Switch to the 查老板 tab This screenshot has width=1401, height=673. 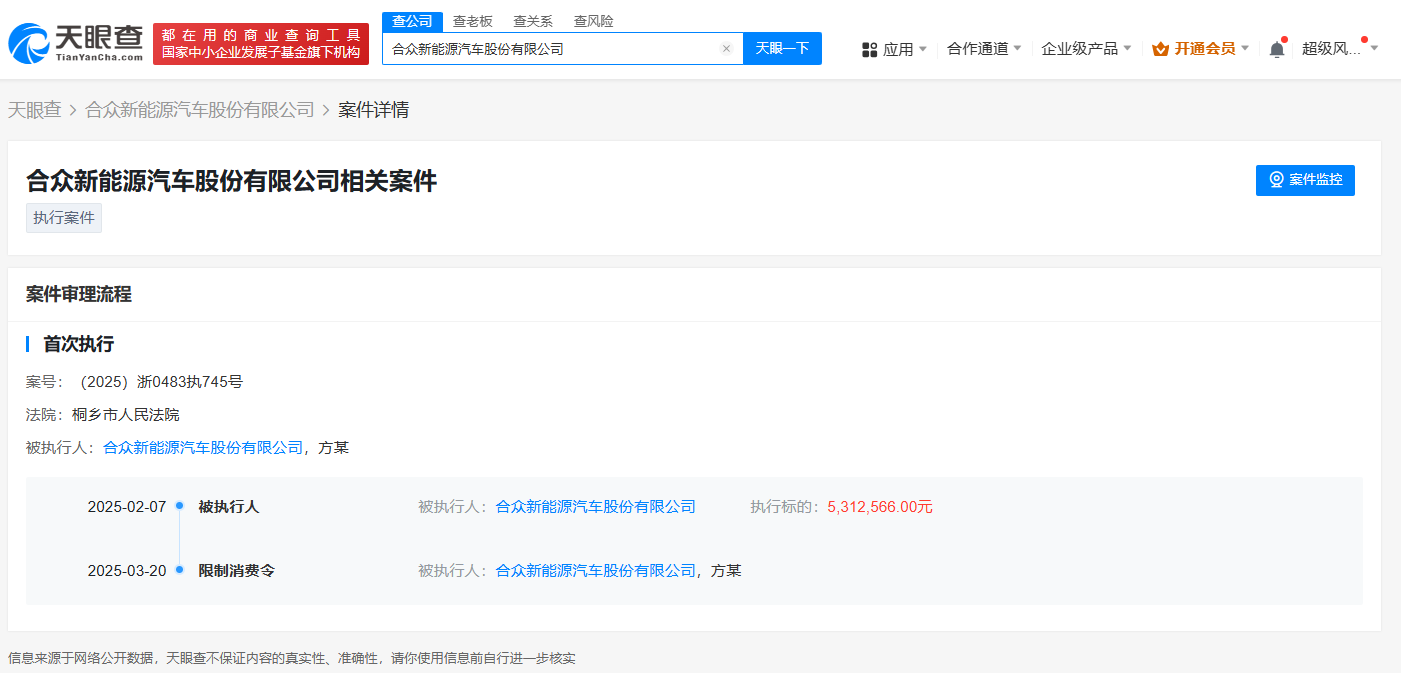click(473, 21)
